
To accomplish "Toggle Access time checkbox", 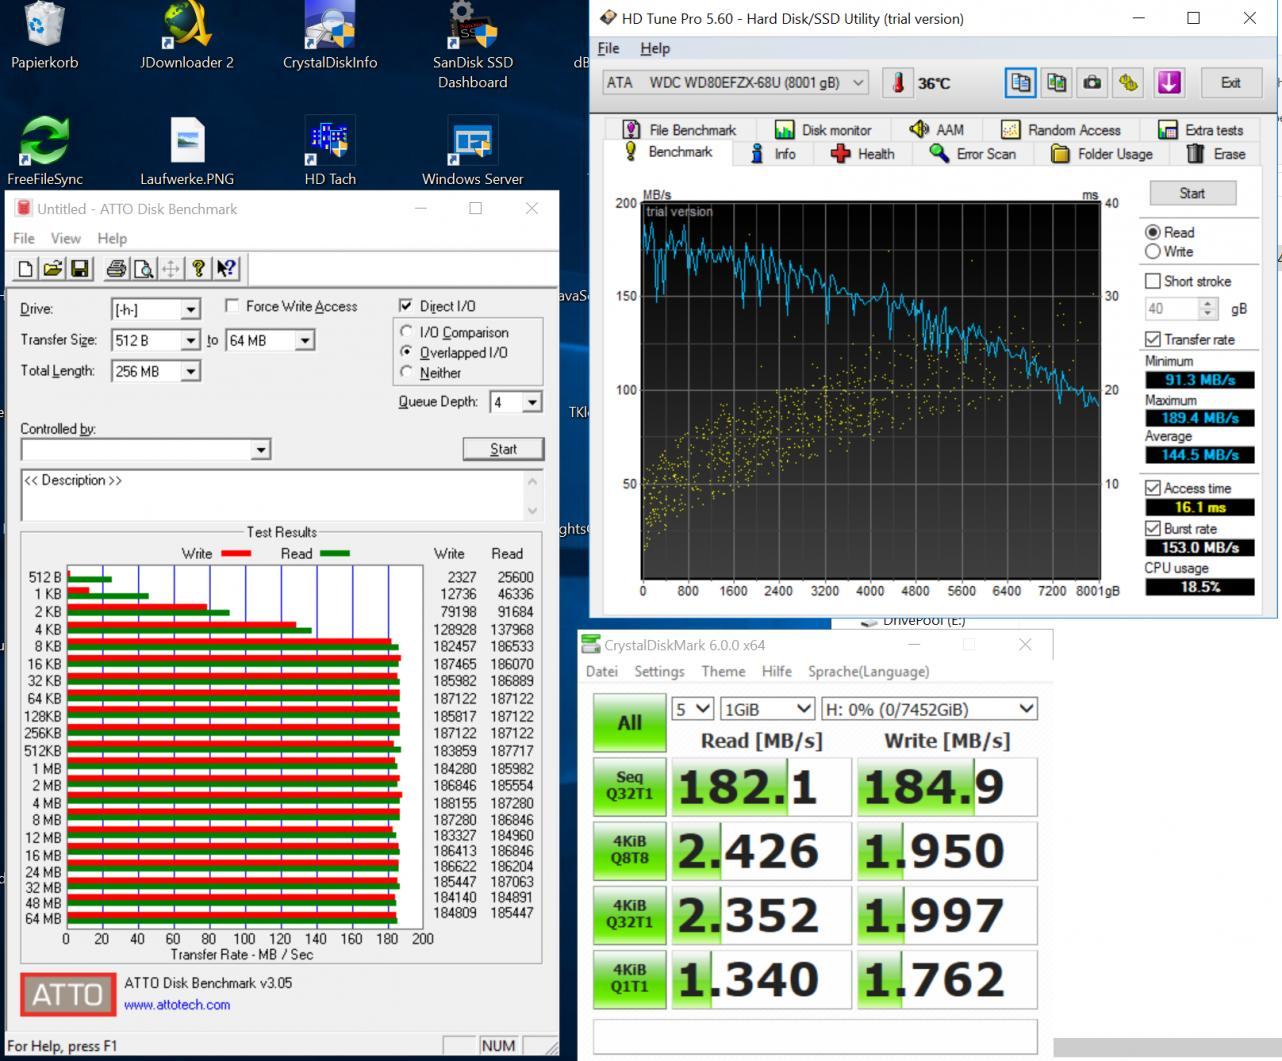I will (1153, 488).
